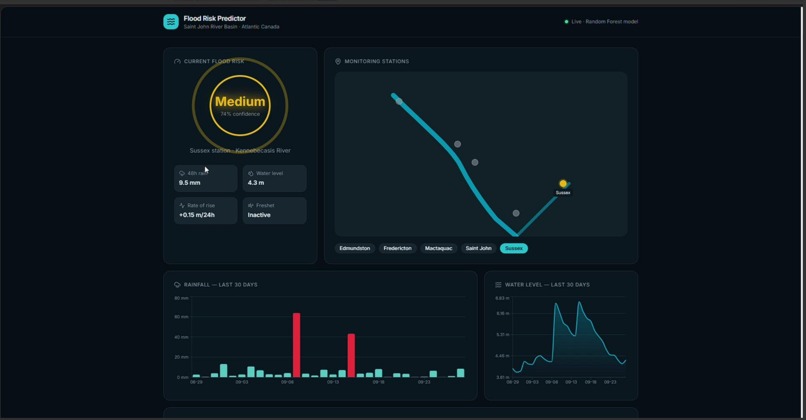
Task: Click the yellow Sussex marker on the map
Action: [563, 184]
